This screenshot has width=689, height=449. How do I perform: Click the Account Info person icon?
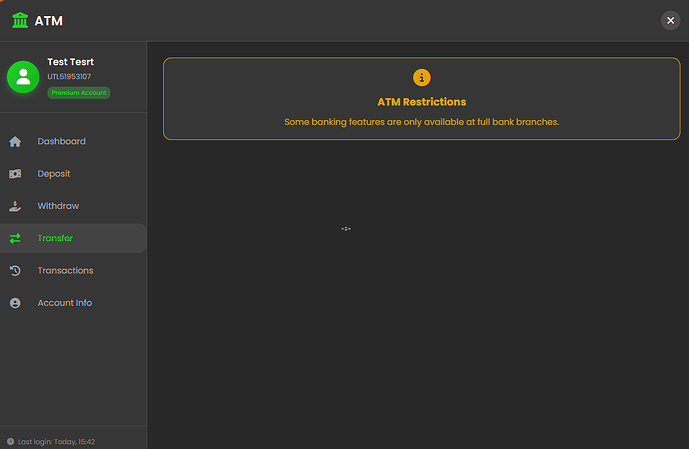pos(15,303)
